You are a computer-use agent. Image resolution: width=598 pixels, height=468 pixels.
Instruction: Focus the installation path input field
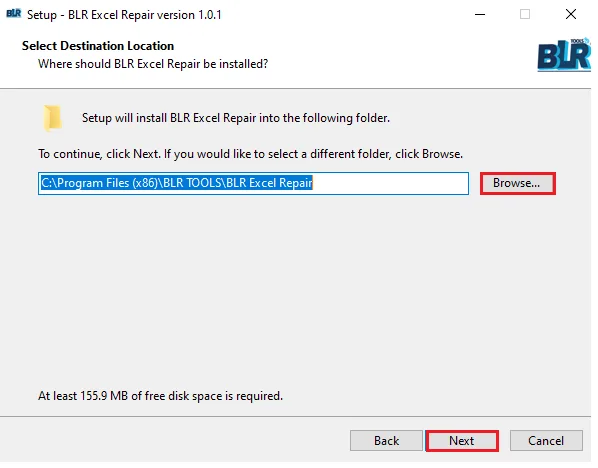click(x=253, y=183)
